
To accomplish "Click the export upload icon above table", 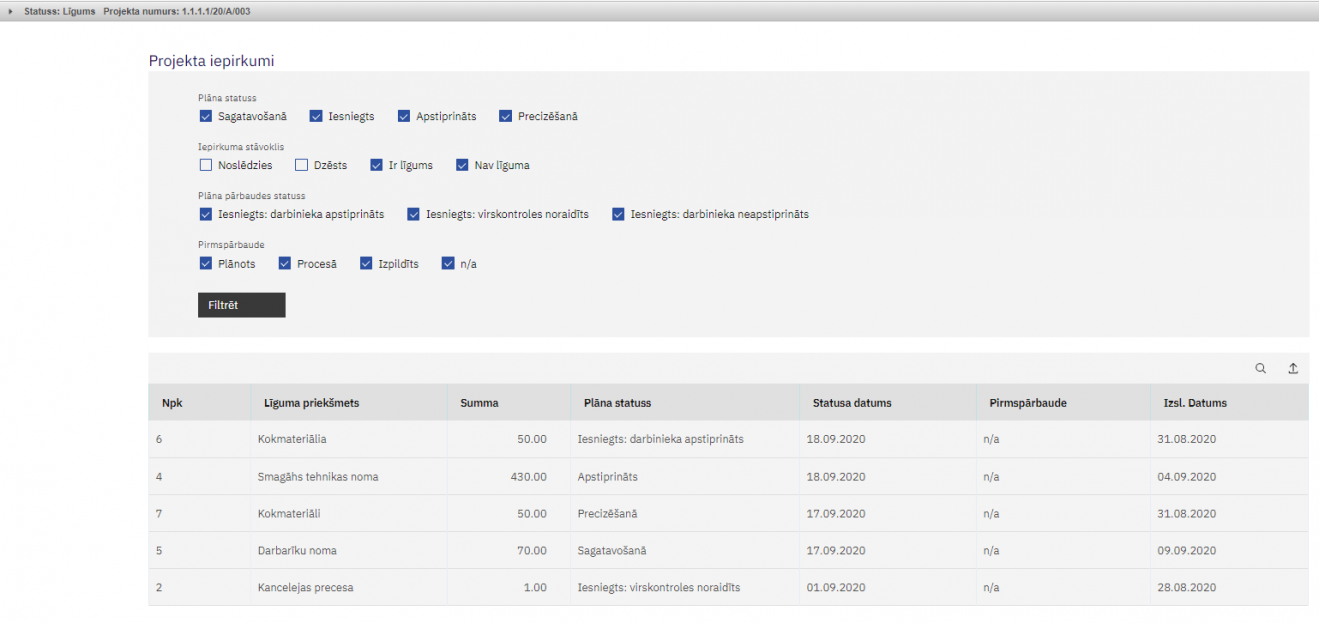I will click(x=1292, y=369).
